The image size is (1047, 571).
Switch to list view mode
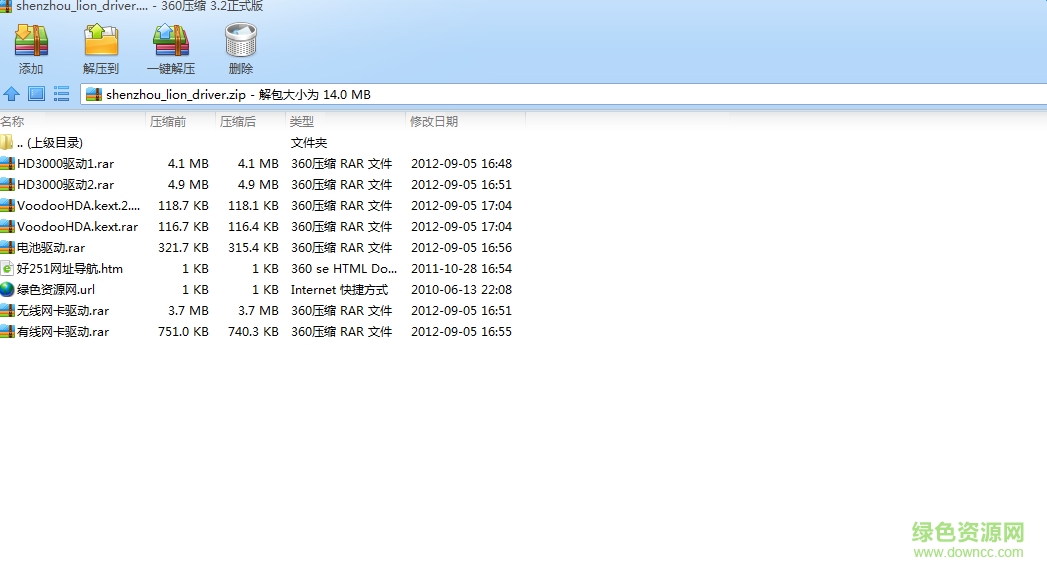click(61, 94)
